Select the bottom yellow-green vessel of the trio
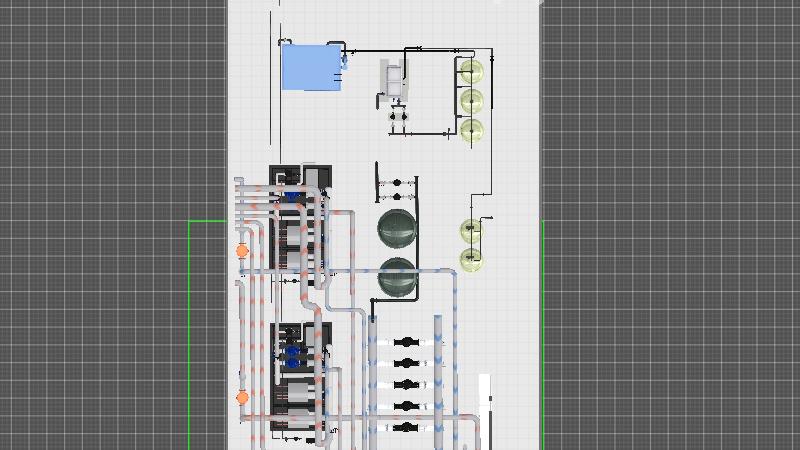Screen dimensions: 800x450 click(471, 130)
